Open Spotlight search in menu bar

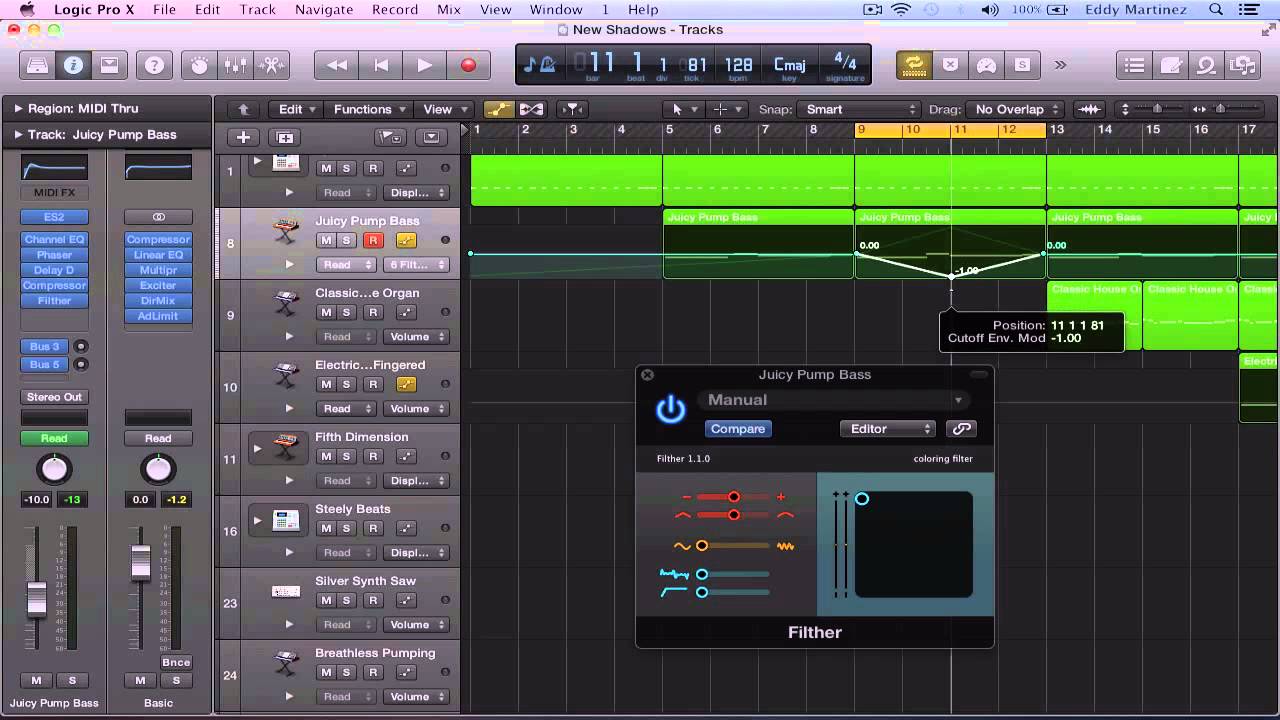pos(1216,9)
